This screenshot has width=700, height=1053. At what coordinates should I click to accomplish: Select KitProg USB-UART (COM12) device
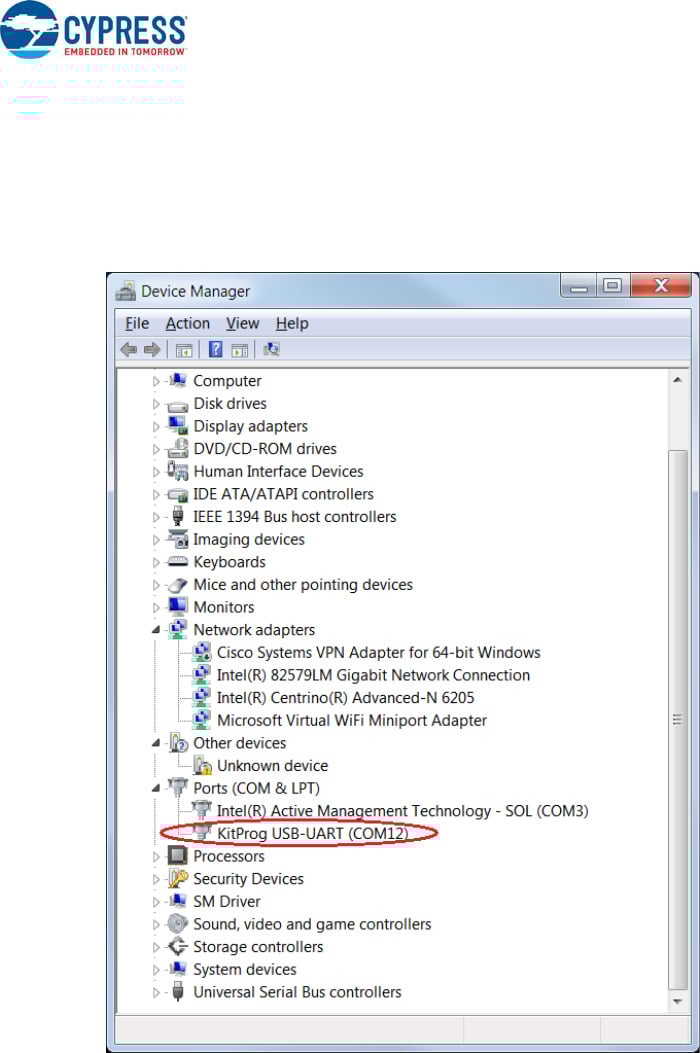[312, 833]
